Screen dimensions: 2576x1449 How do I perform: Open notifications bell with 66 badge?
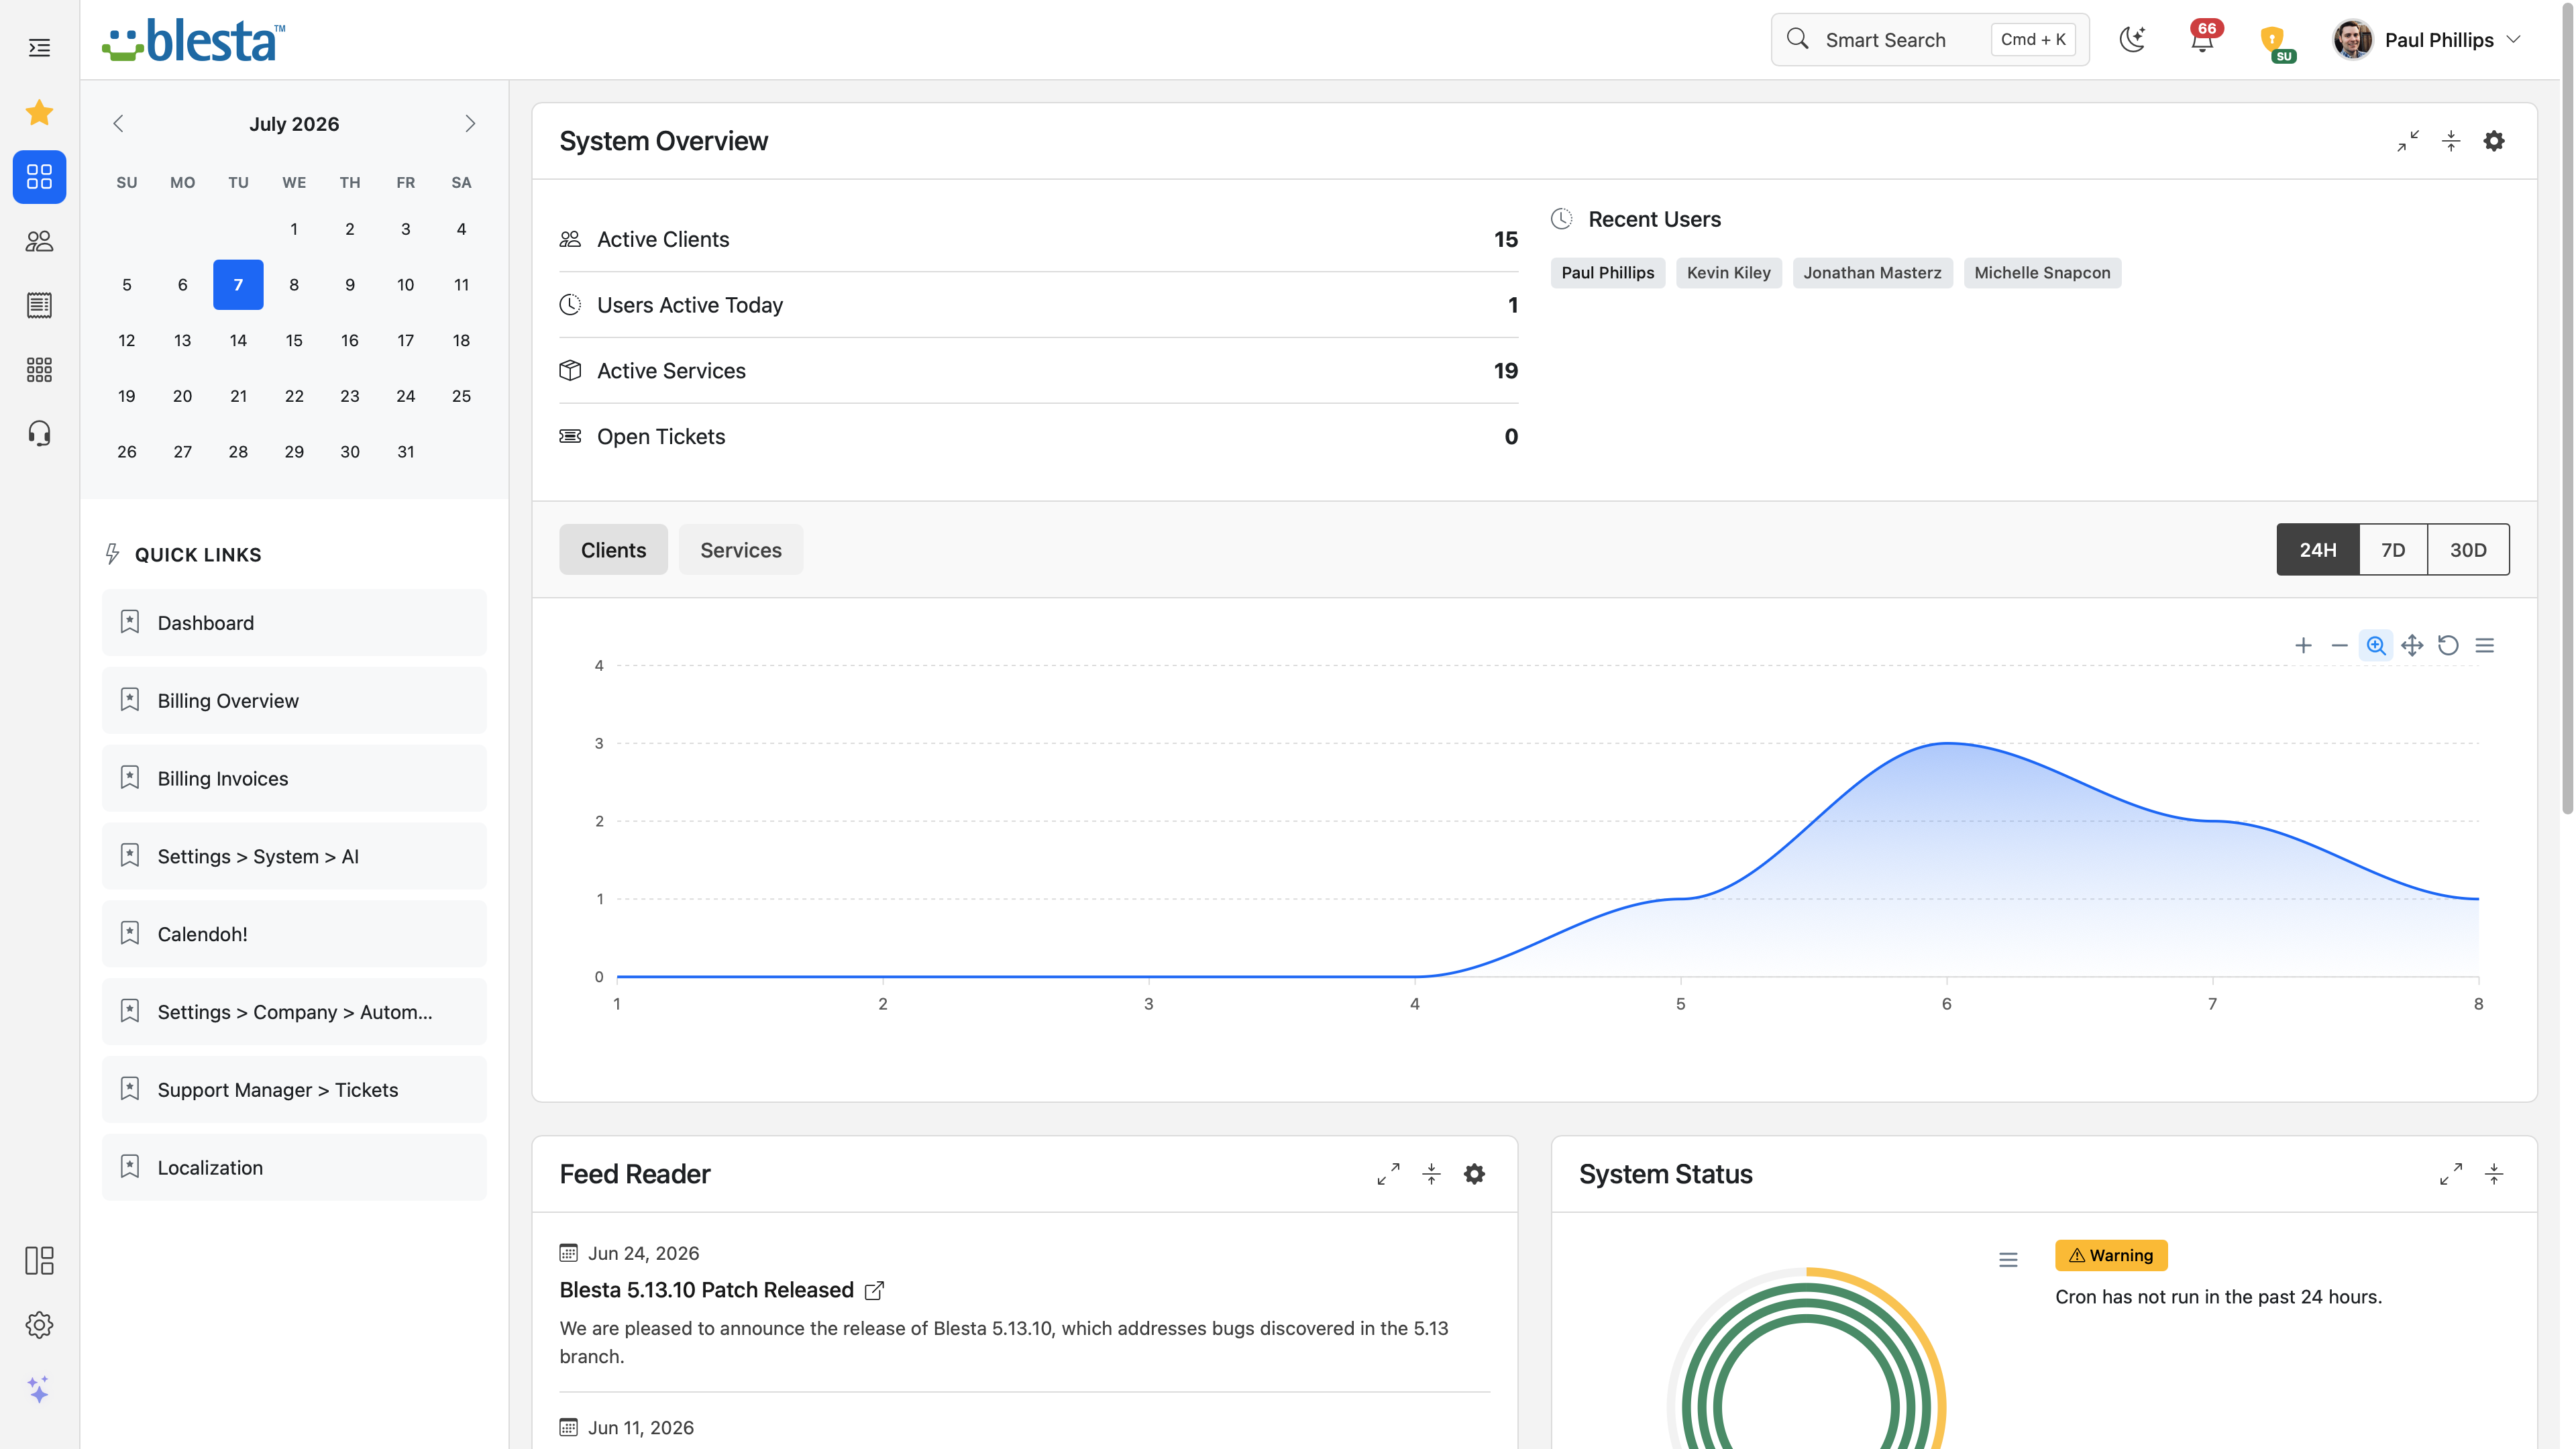(2202, 39)
